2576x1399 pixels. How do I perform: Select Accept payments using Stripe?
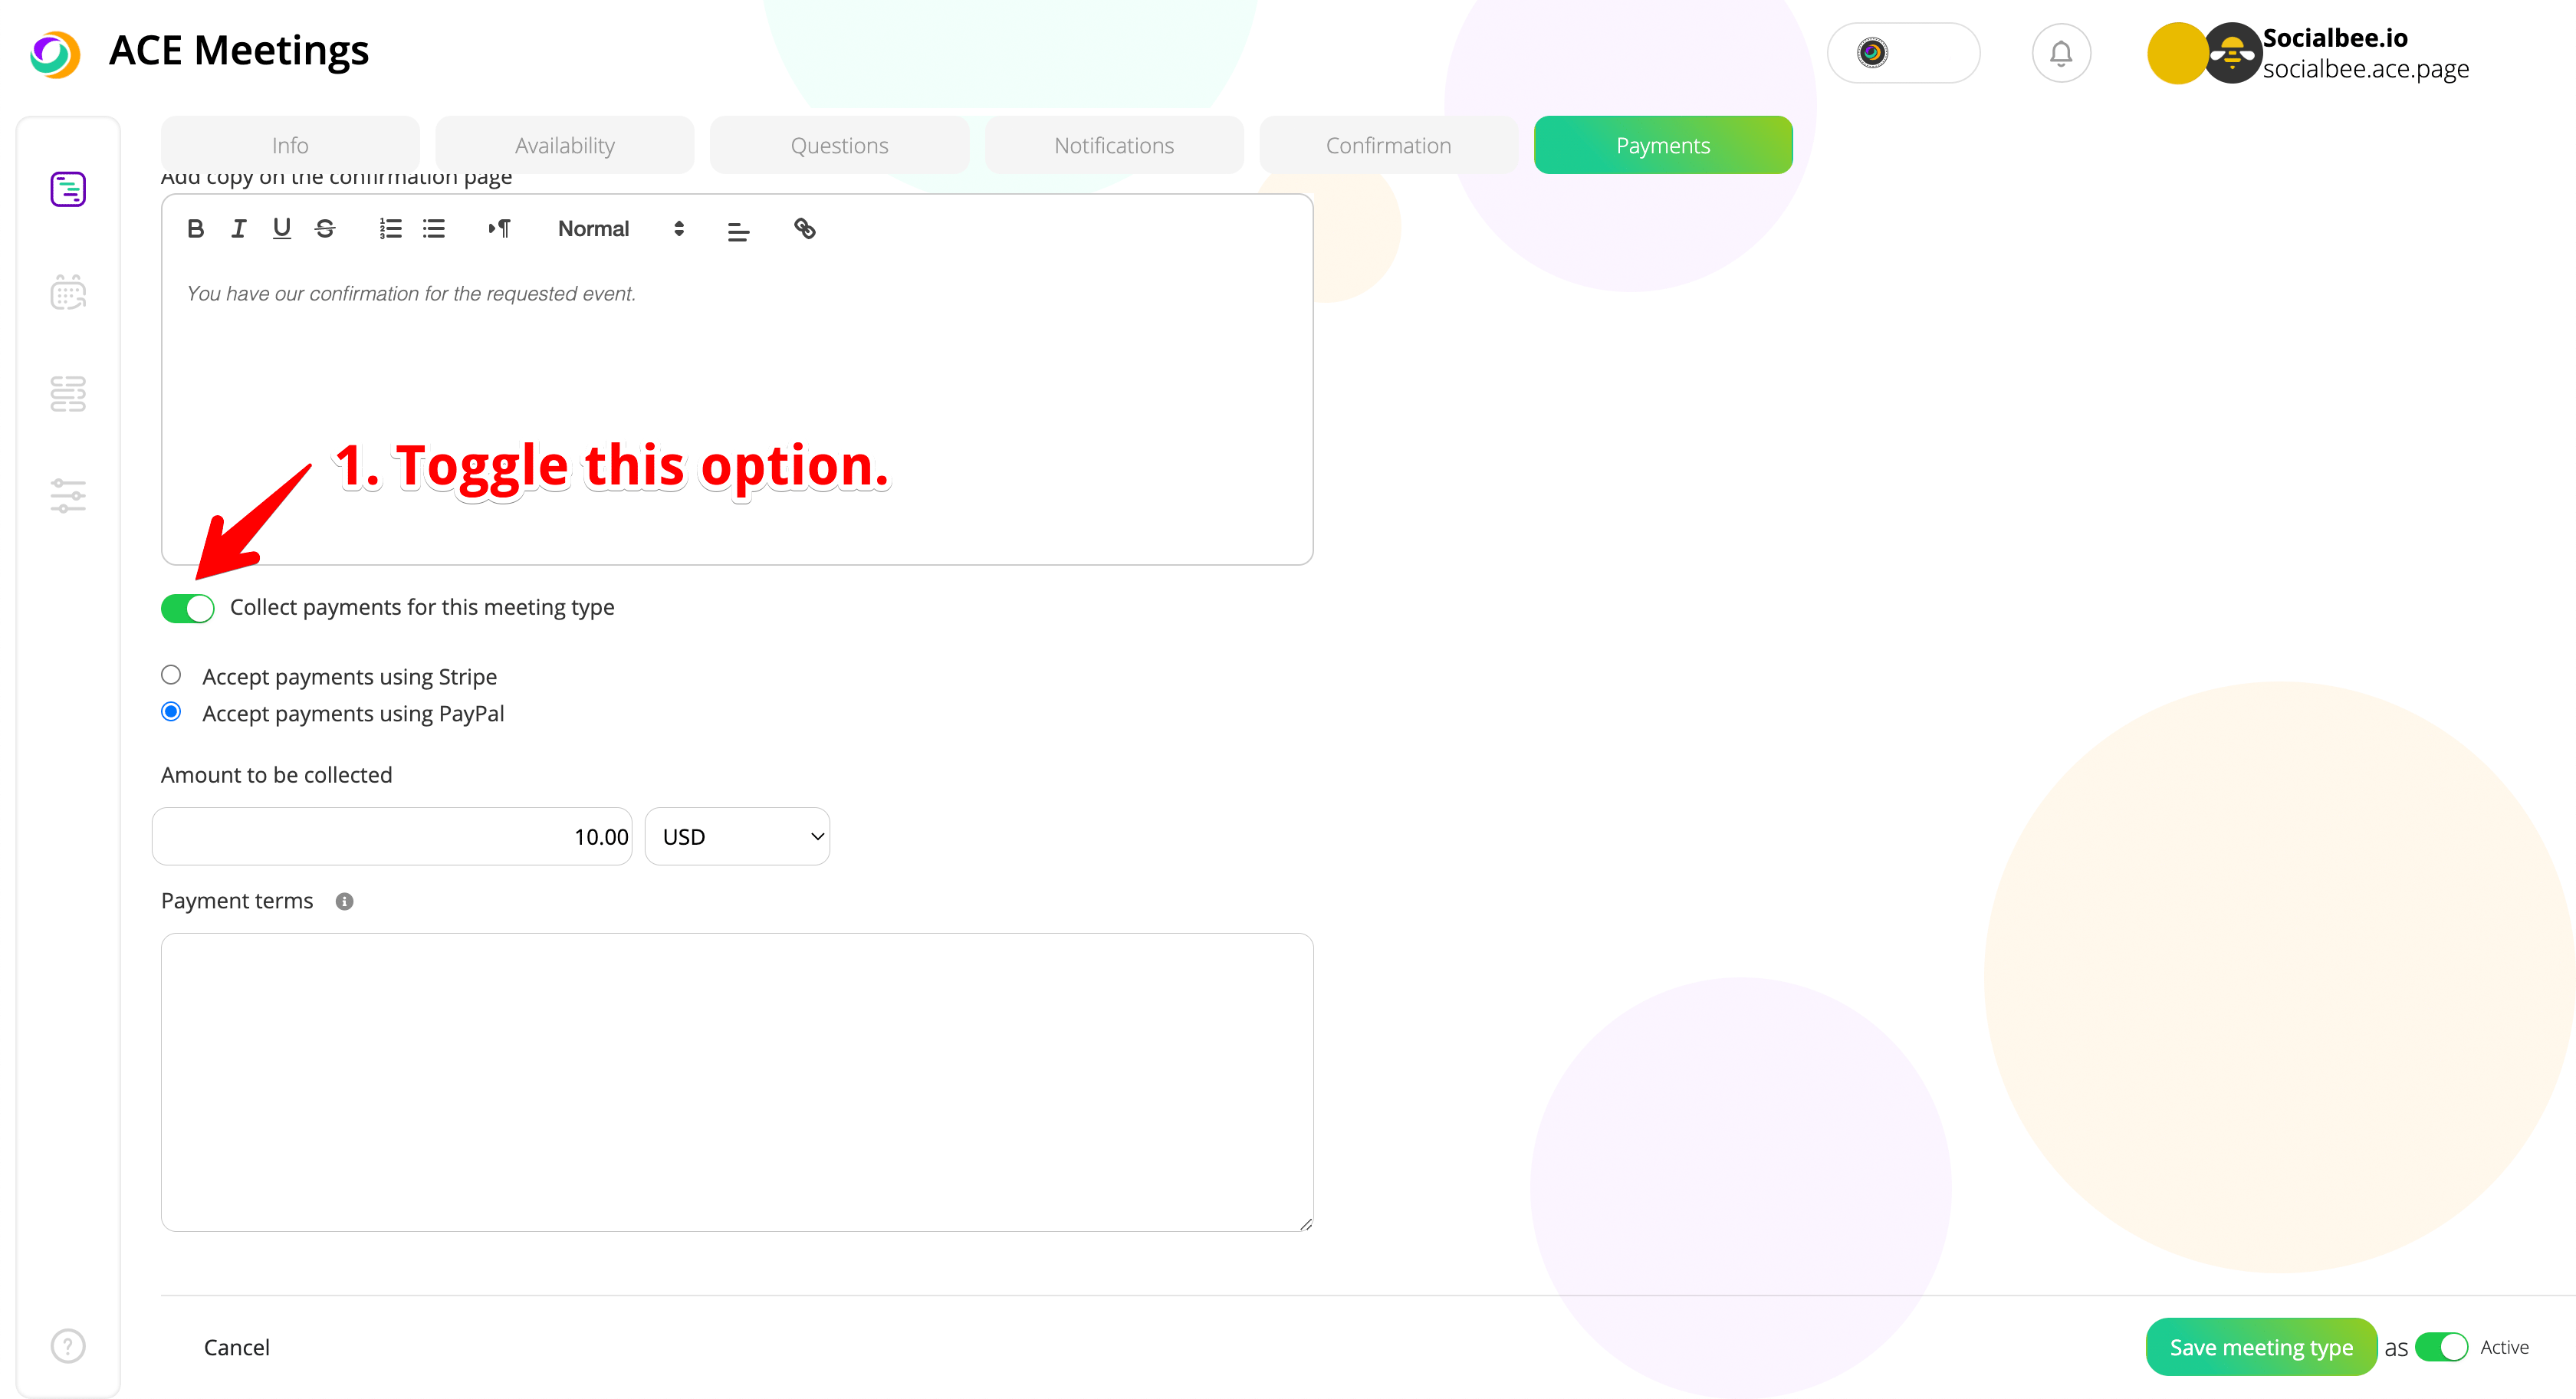(171, 675)
